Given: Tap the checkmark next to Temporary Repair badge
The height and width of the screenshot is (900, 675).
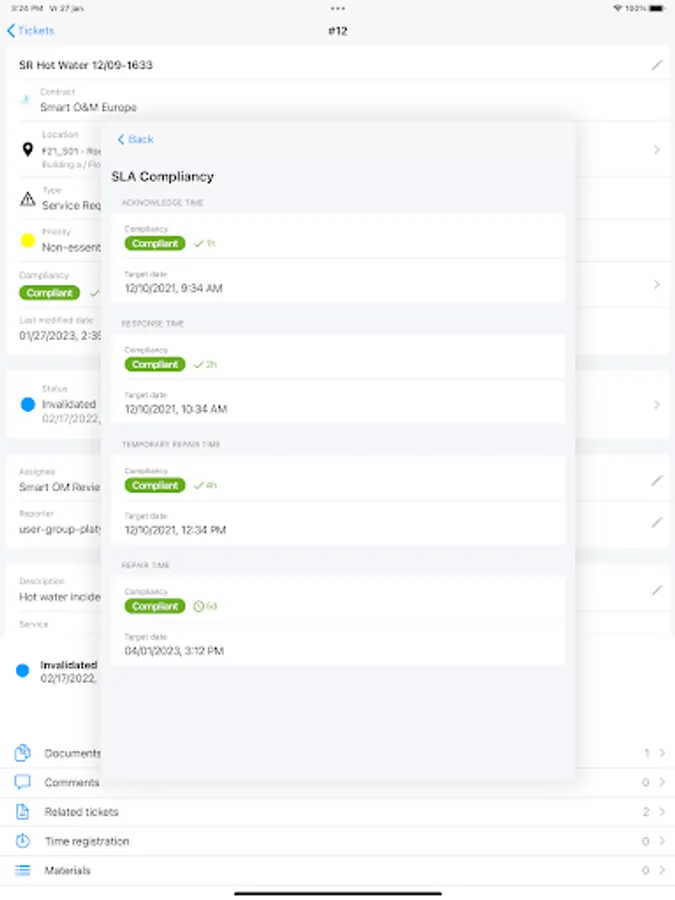Looking at the screenshot, I should tap(199, 486).
